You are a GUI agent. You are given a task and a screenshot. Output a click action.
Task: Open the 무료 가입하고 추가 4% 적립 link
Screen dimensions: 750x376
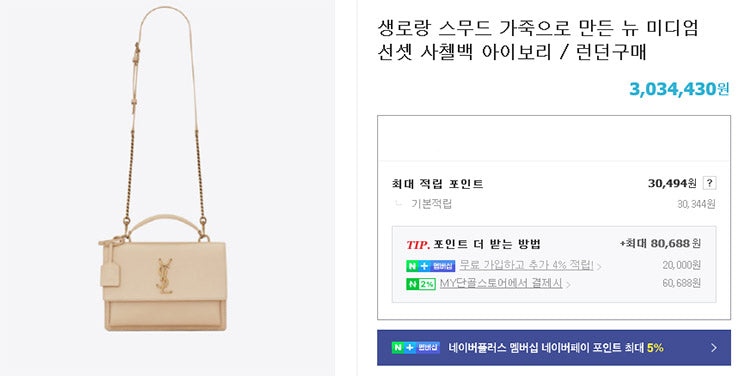click(526, 265)
